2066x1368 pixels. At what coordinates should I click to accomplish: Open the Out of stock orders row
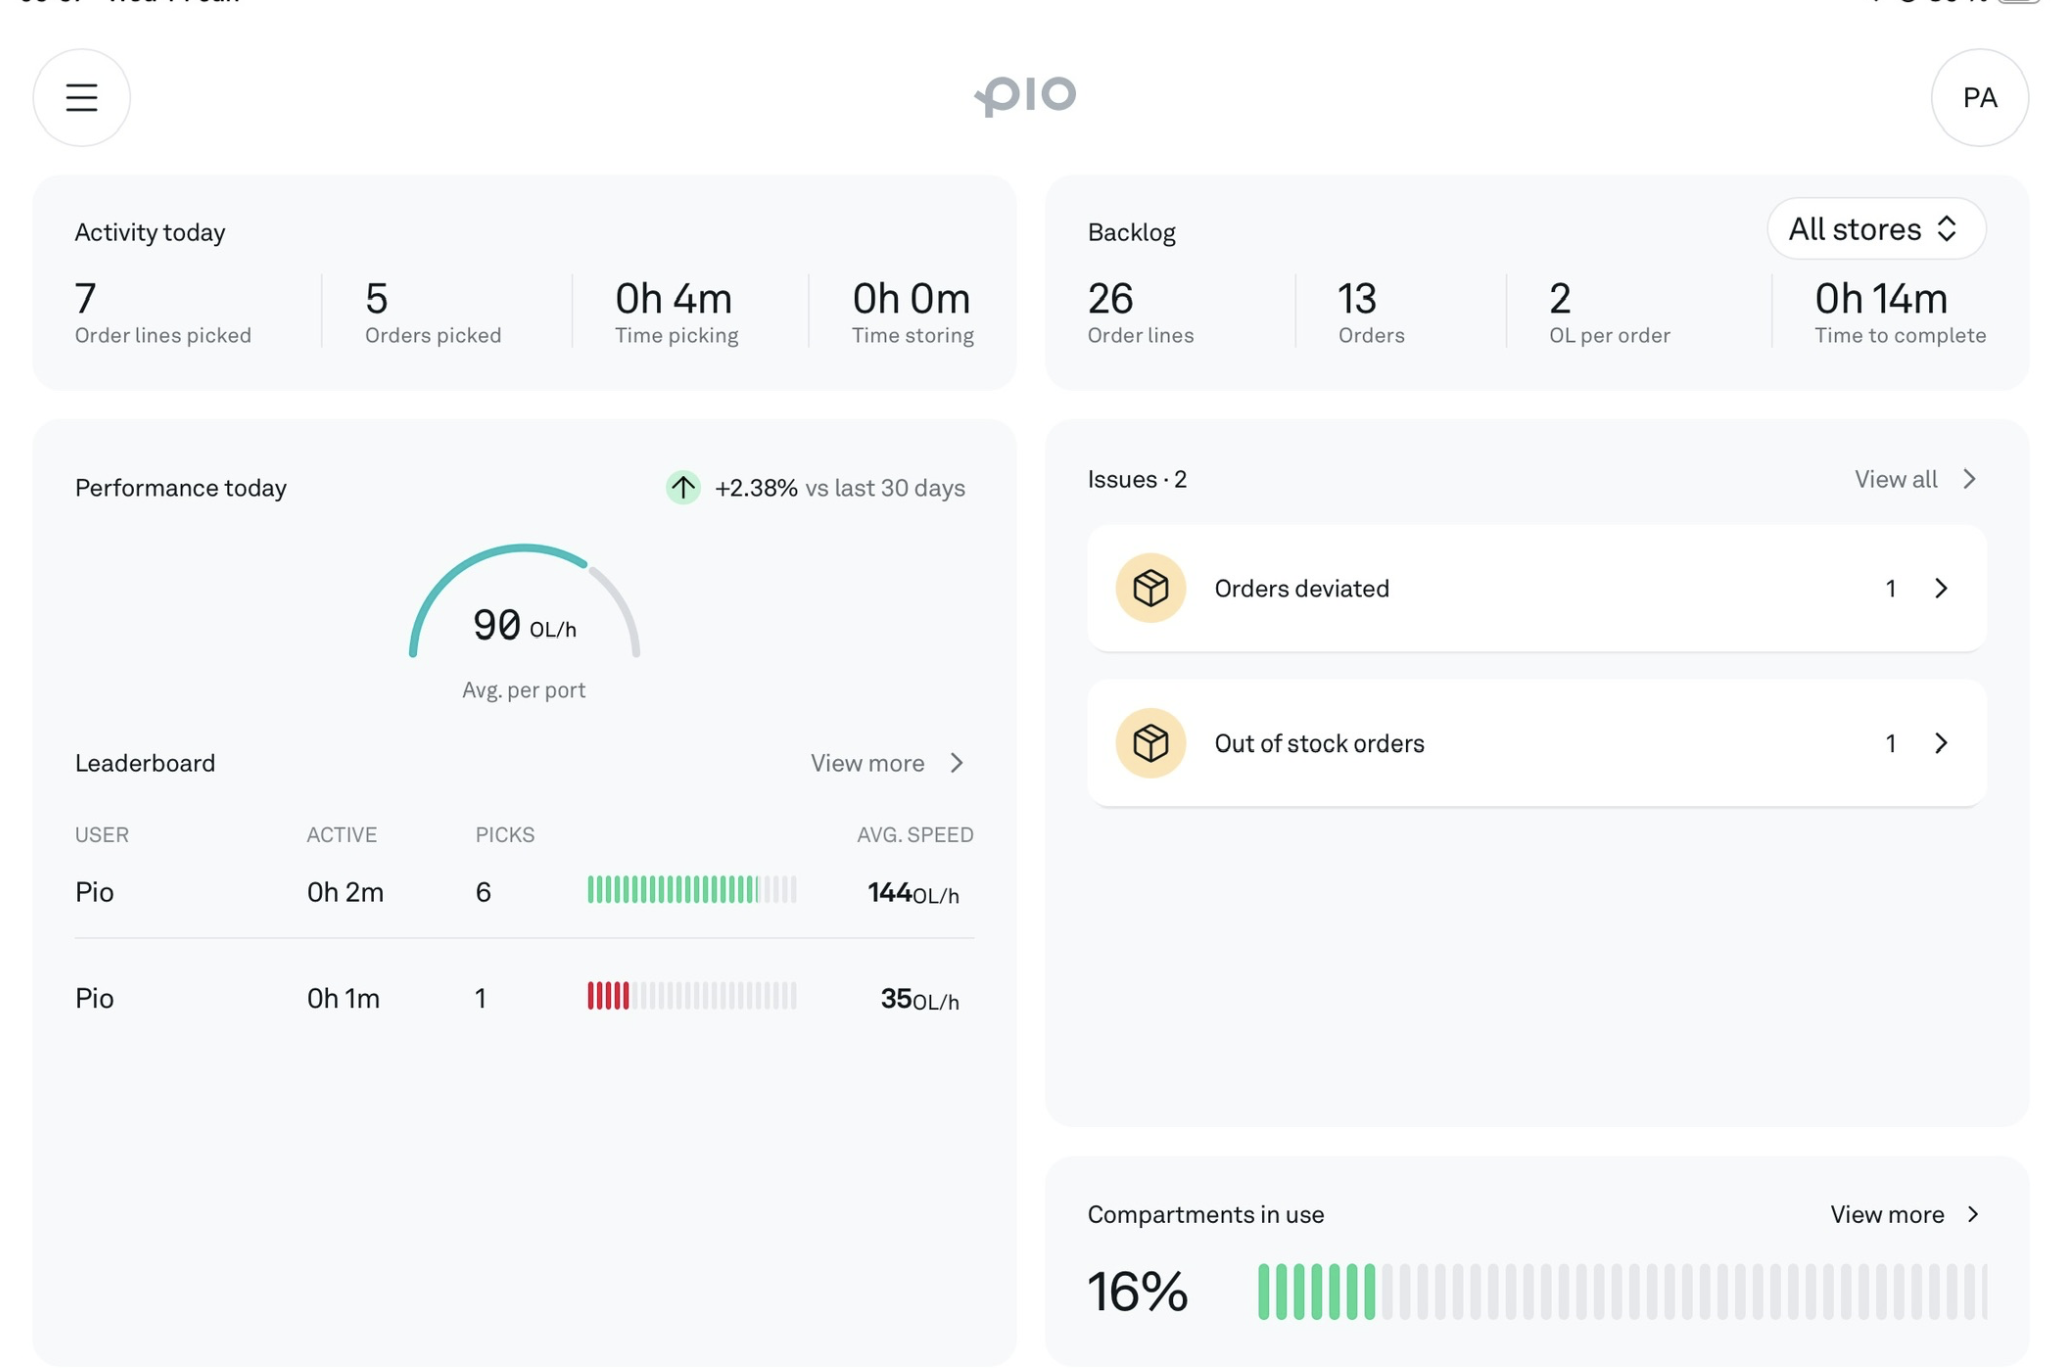(1500, 743)
